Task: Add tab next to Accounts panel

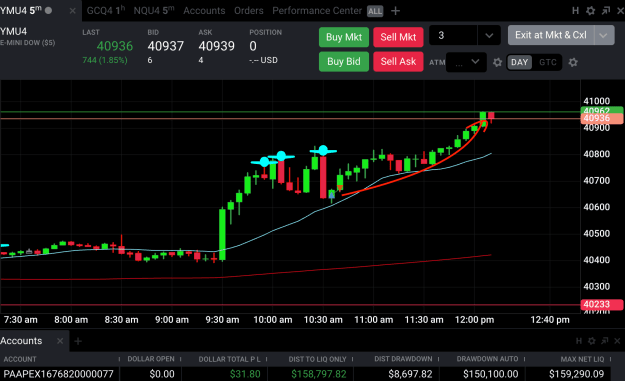Action: [78, 341]
